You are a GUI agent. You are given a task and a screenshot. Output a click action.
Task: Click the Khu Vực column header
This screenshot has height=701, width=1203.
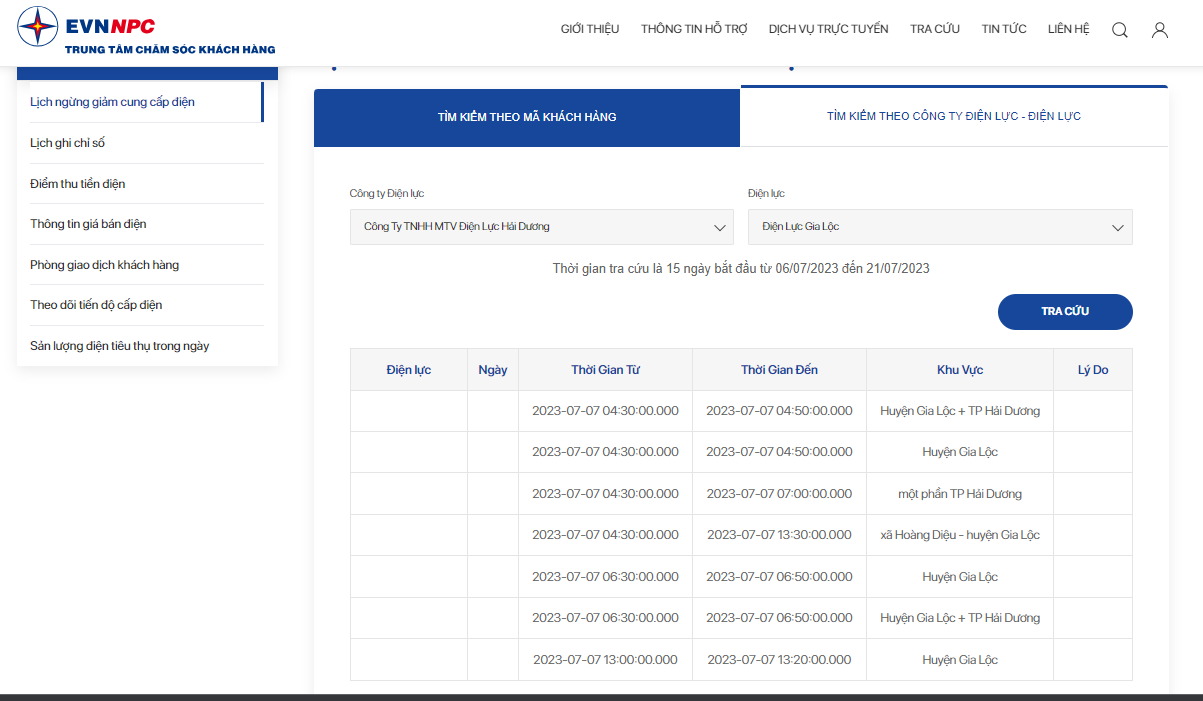[960, 370]
